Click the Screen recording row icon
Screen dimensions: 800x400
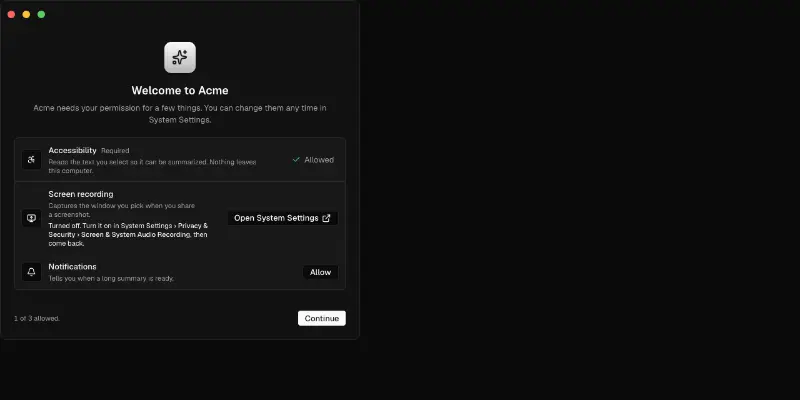point(31,218)
